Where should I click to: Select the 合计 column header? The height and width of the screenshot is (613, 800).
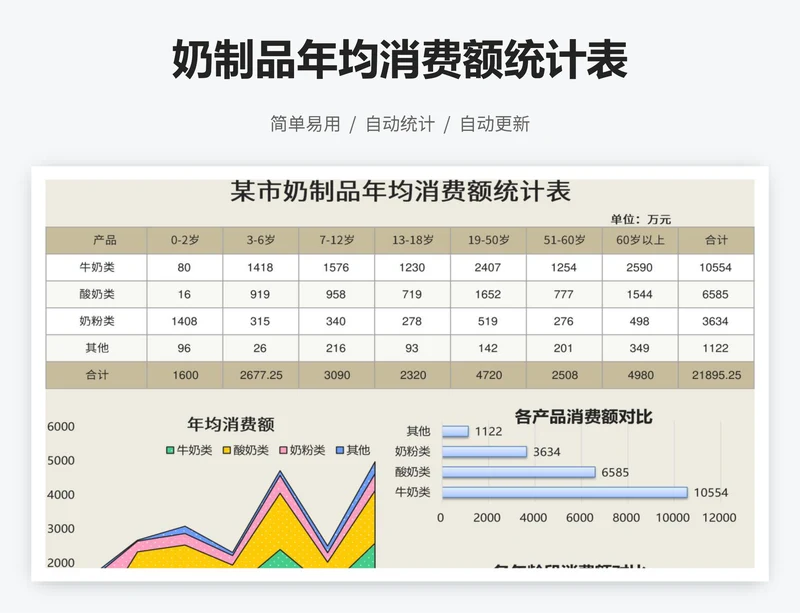(x=716, y=240)
